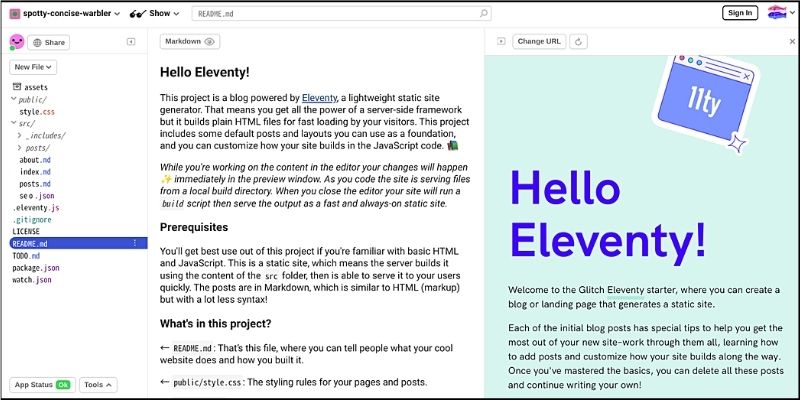Screen dimensions: 800x400
Task: Focus the README.md file search field
Action: (x=341, y=14)
